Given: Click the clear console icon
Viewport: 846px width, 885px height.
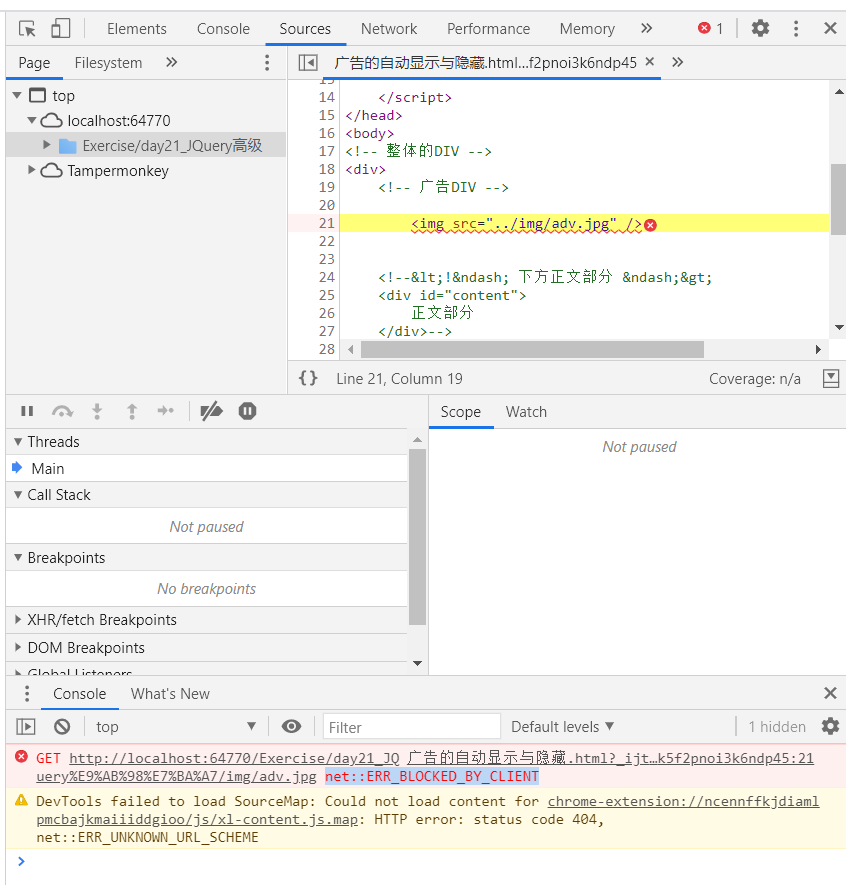Looking at the screenshot, I should (x=61, y=726).
